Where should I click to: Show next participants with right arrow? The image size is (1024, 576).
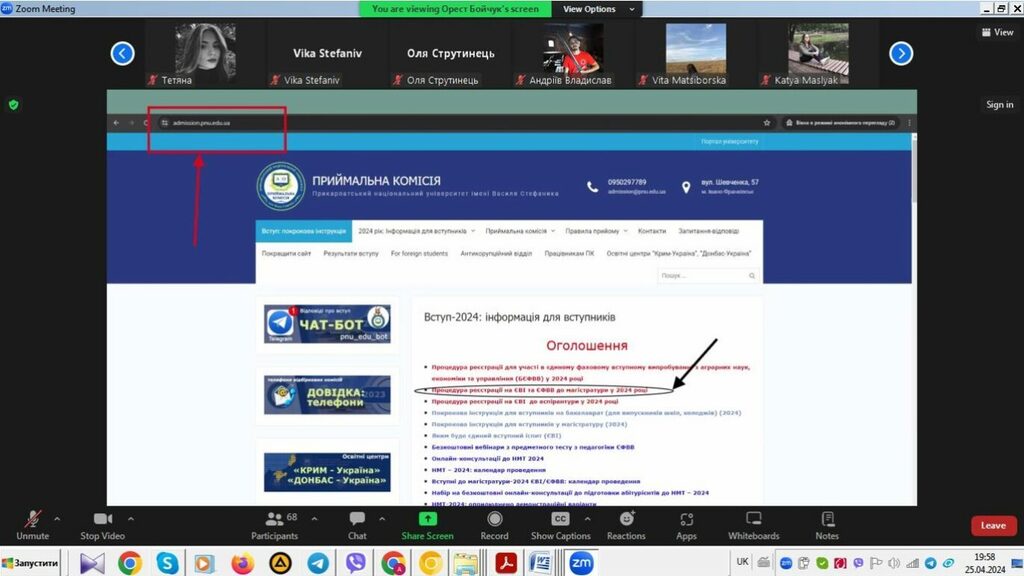pos(900,53)
